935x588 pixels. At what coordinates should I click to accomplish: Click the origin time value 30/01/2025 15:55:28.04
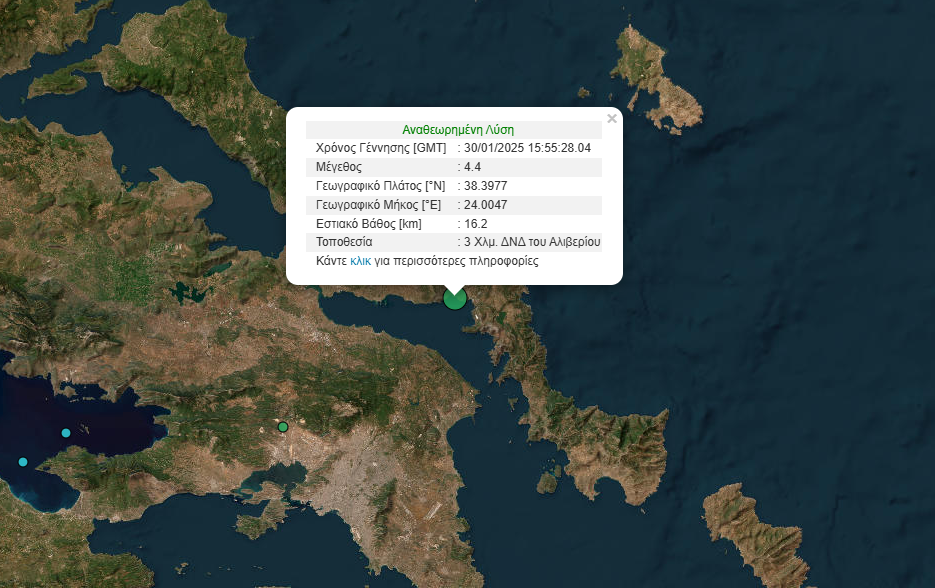528,148
